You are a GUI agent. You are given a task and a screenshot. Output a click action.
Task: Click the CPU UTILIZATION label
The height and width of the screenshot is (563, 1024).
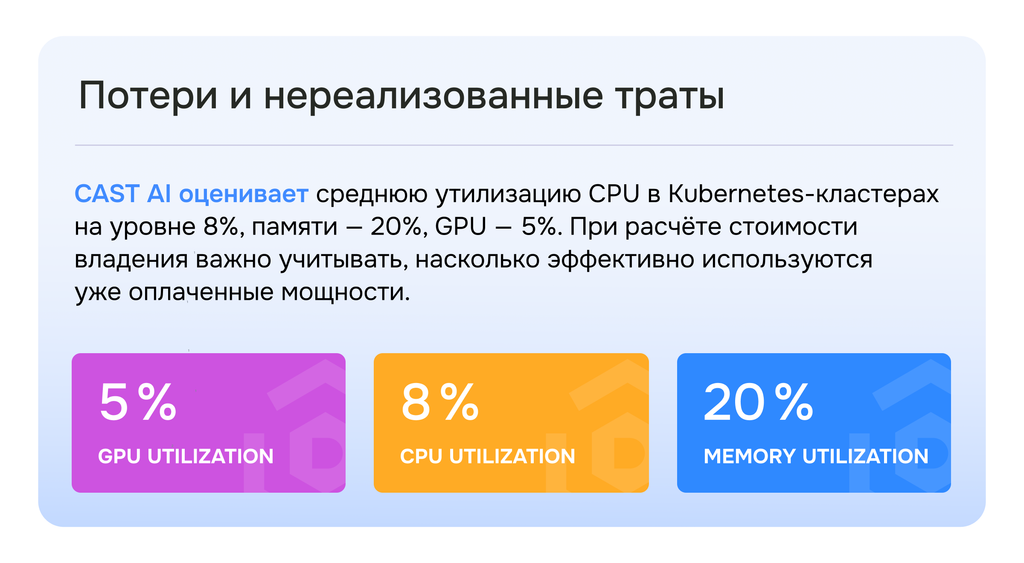[x=487, y=457]
